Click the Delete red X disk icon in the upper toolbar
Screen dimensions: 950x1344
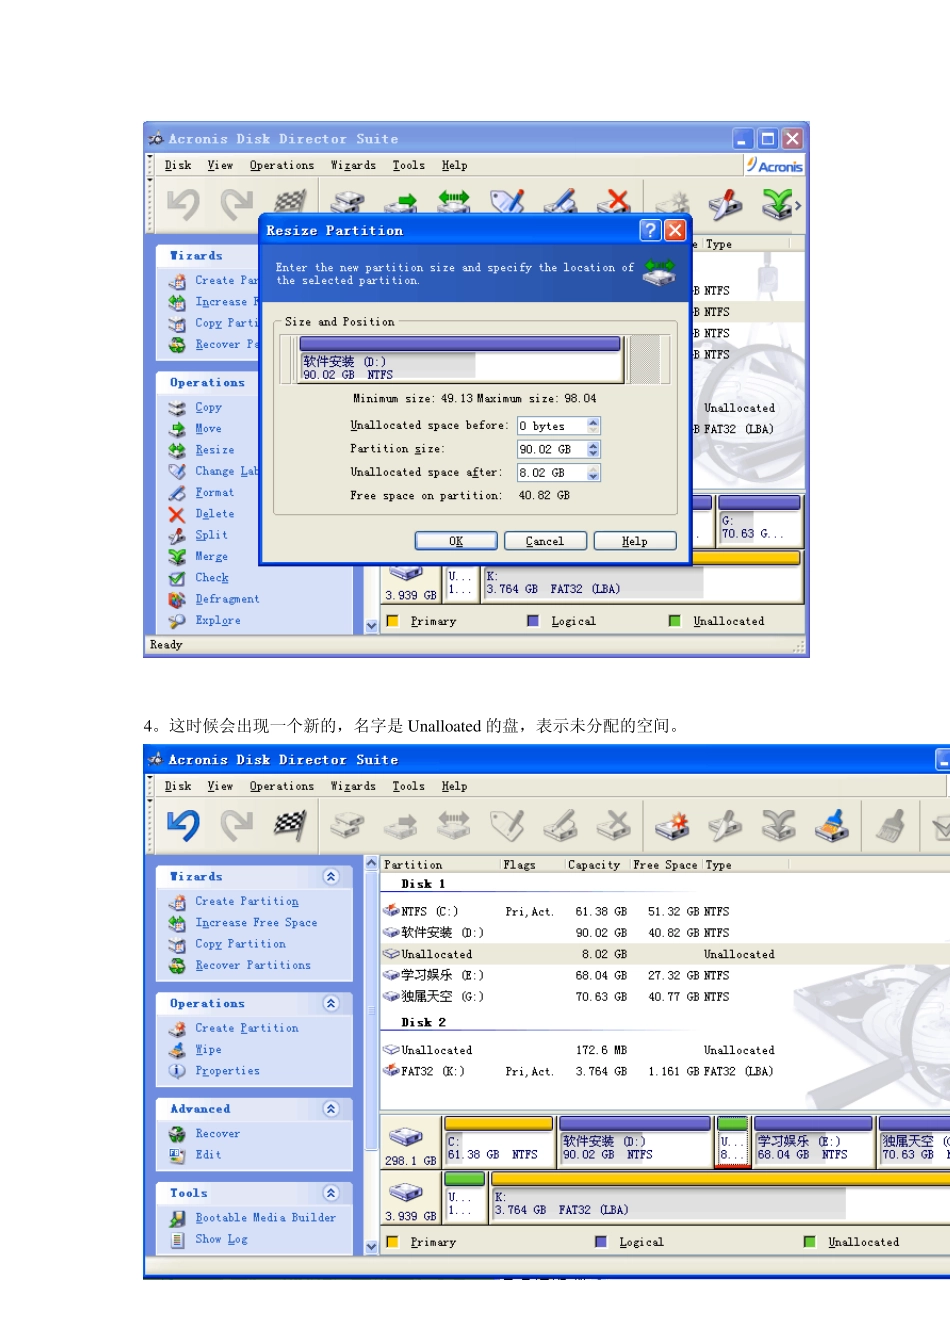point(613,203)
